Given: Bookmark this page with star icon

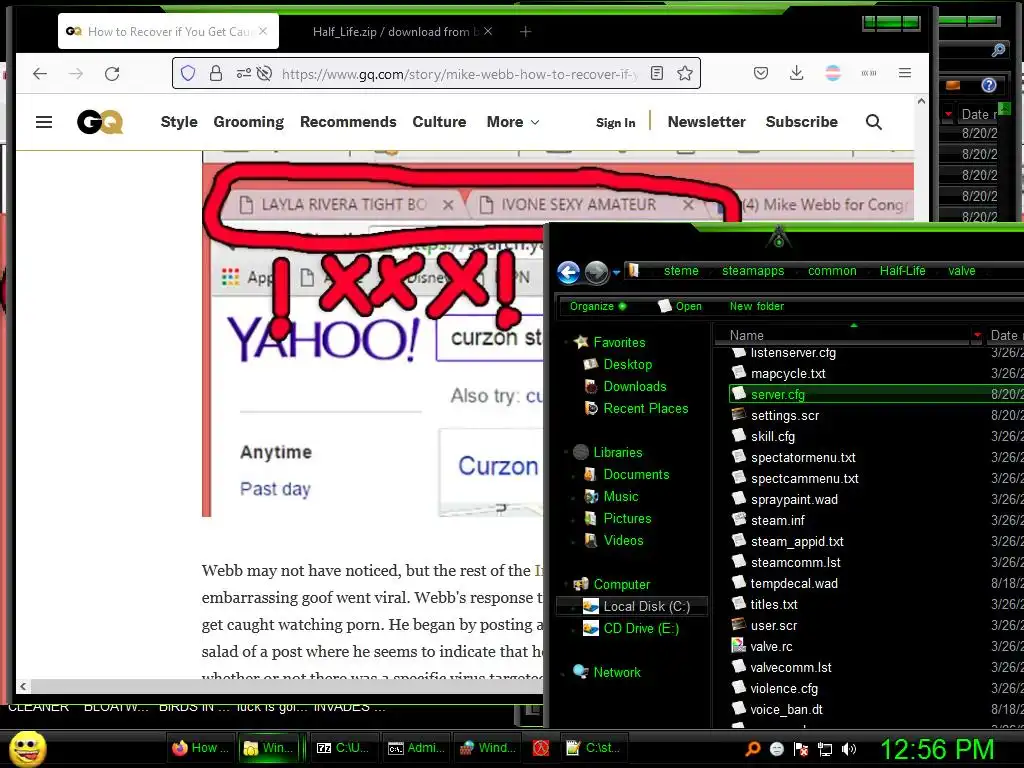Looking at the screenshot, I should pos(684,73).
